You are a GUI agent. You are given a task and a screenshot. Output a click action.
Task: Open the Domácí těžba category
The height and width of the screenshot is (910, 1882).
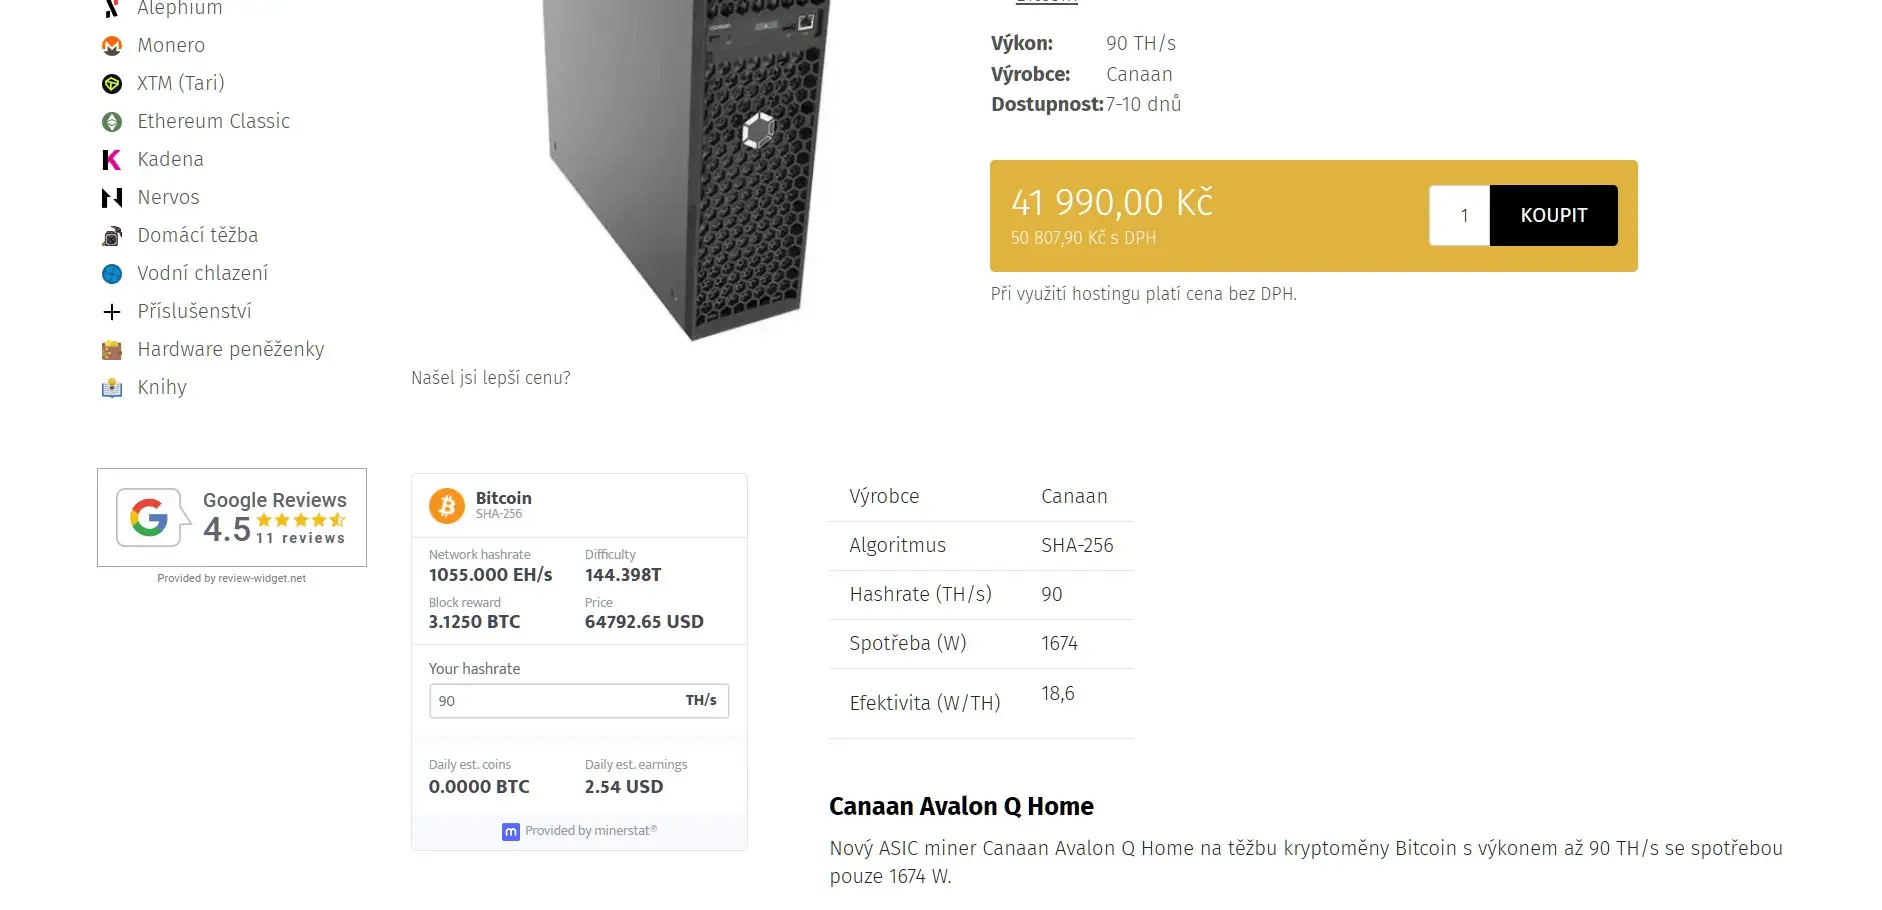point(197,236)
